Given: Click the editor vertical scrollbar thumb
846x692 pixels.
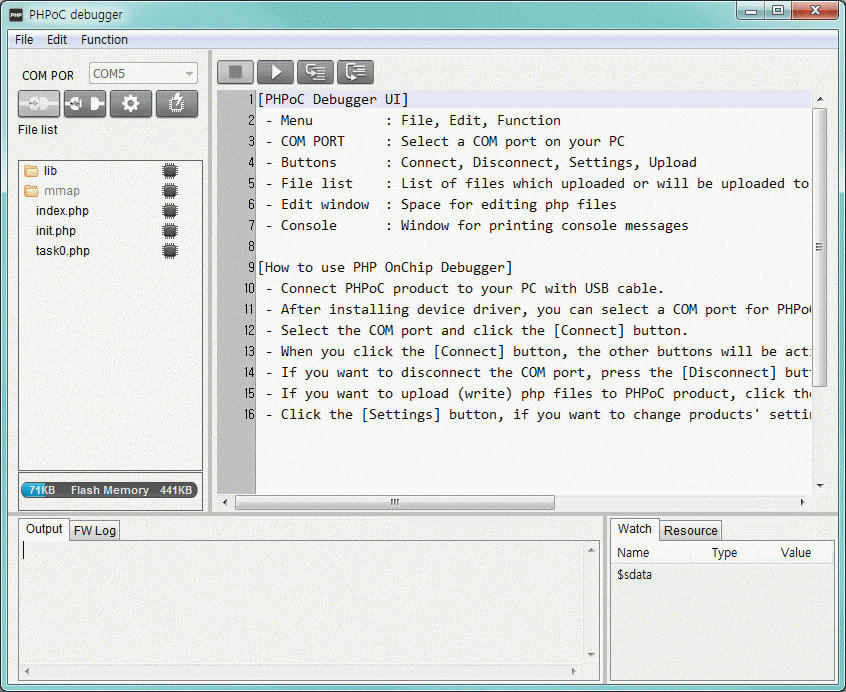Looking at the screenshot, I should pos(820,247).
